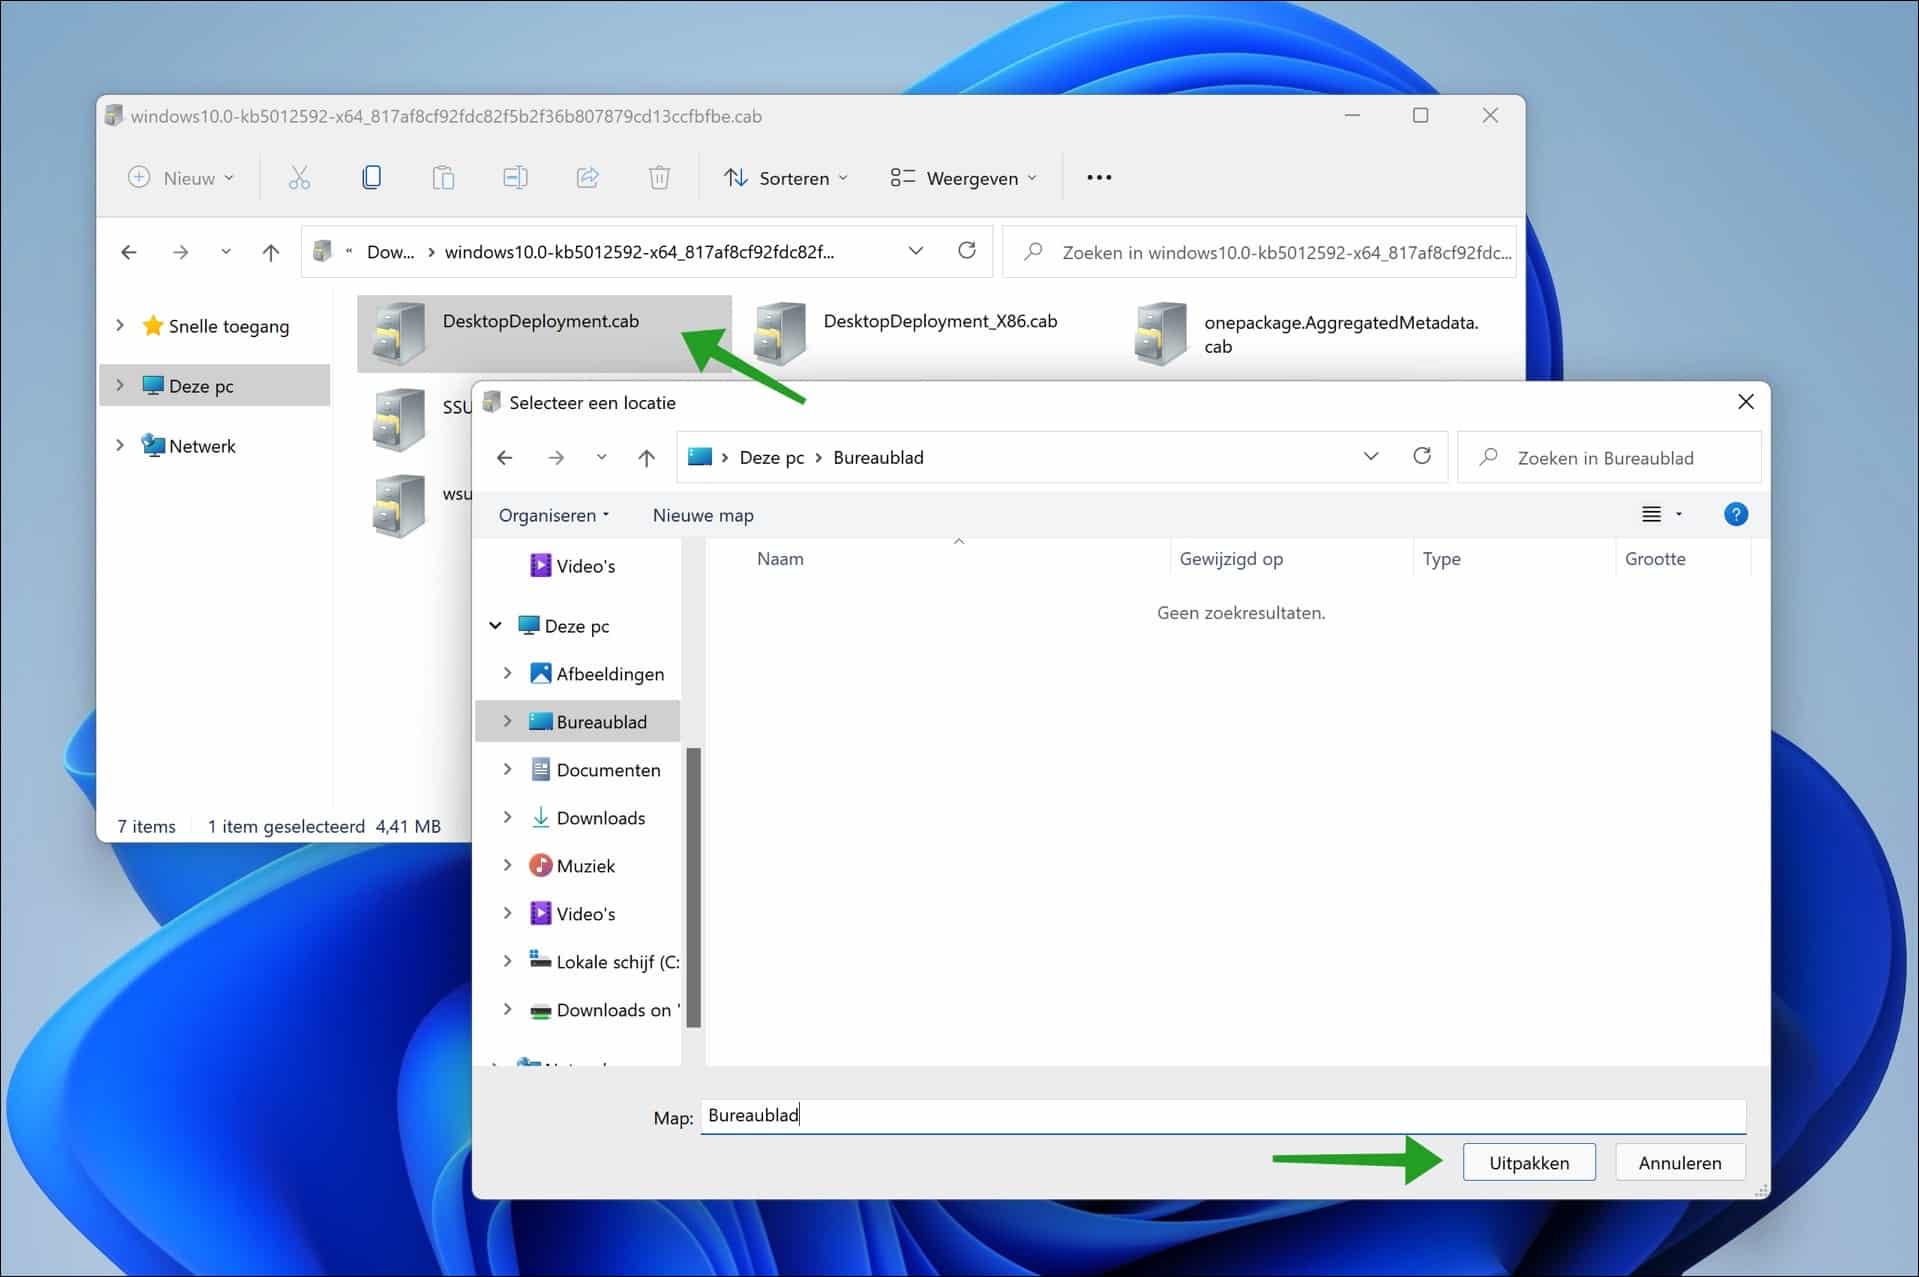Viewport: 1919px width, 1277px height.
Task: Click the Map name input field
Action: 1000,1116
